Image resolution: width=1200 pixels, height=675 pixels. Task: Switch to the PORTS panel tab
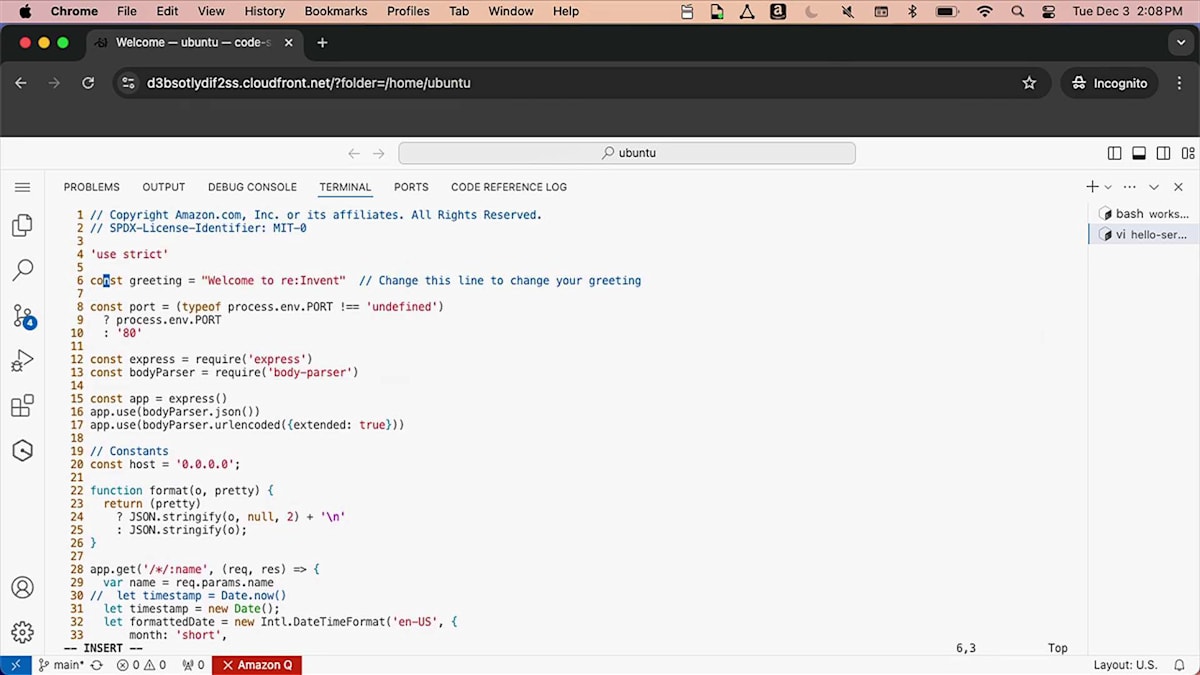(411, 187)
